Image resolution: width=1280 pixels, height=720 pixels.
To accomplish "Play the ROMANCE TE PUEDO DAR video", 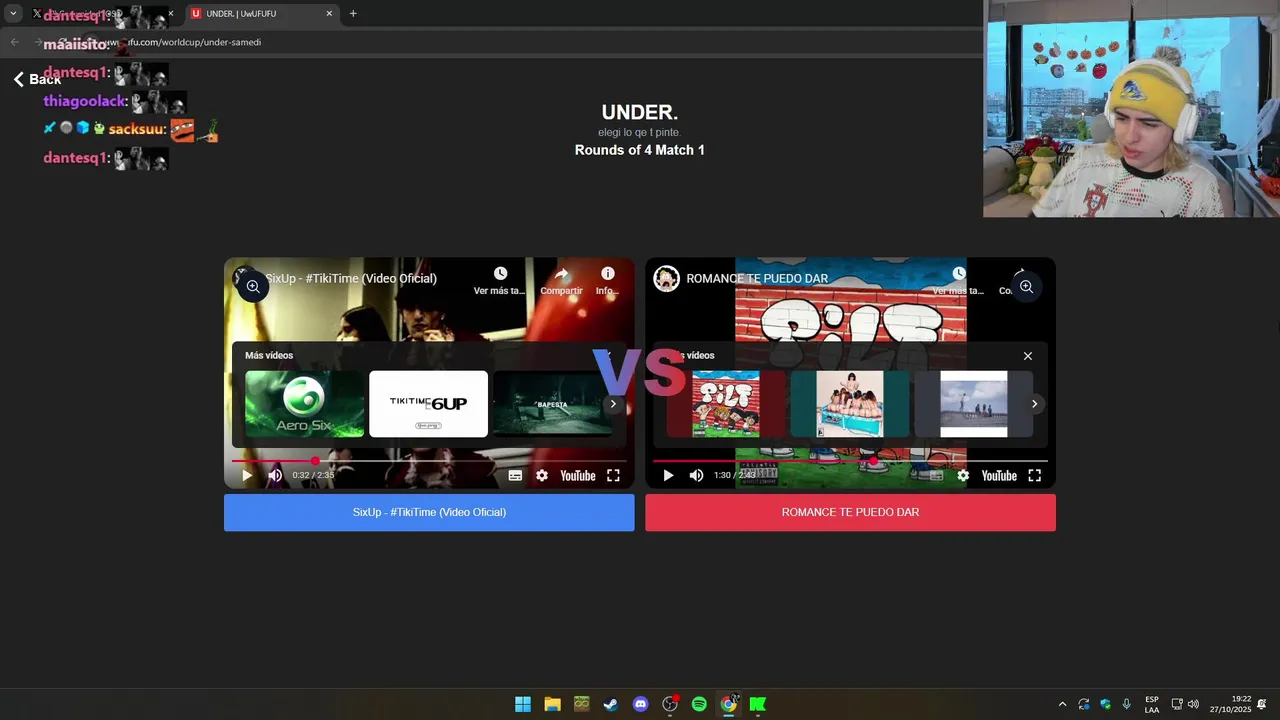I will click(668, 476).
